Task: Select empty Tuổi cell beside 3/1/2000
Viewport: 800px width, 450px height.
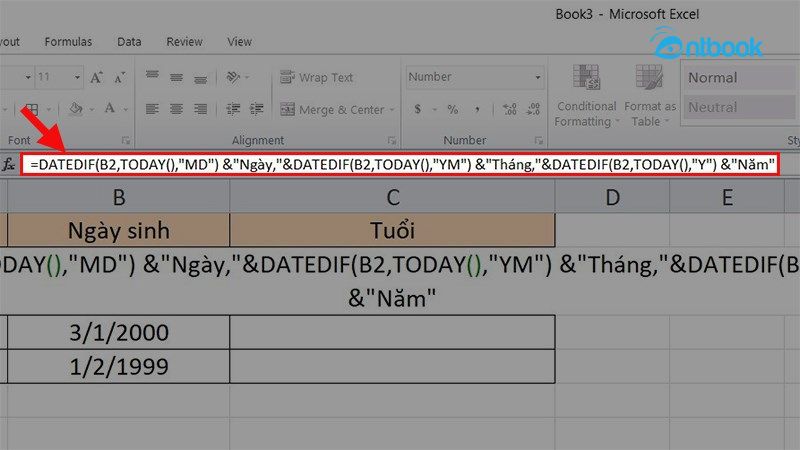Action: [x=392, y=333]
